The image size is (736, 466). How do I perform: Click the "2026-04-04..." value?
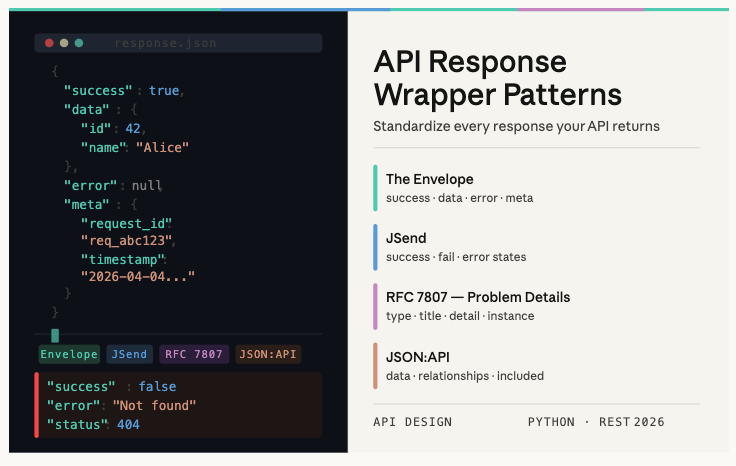[x=138, y=276]
